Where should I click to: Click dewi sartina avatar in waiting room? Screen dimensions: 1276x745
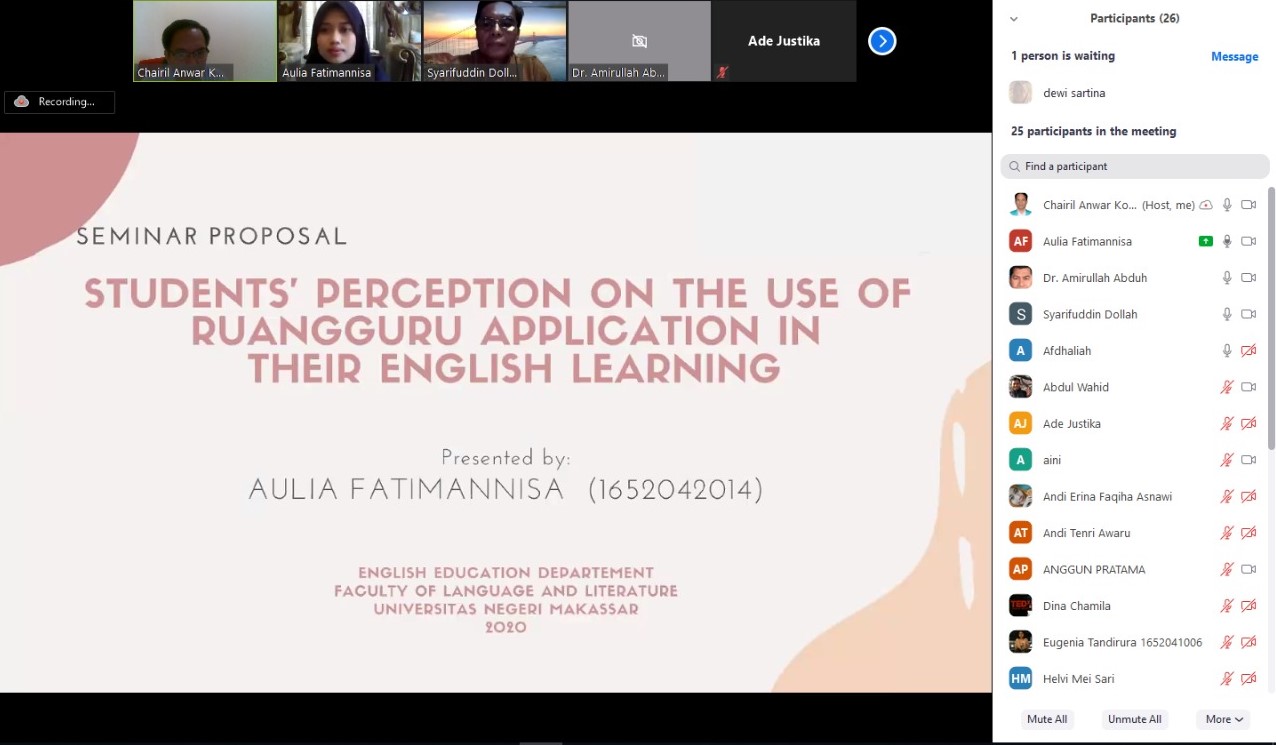coord(1020,93)
